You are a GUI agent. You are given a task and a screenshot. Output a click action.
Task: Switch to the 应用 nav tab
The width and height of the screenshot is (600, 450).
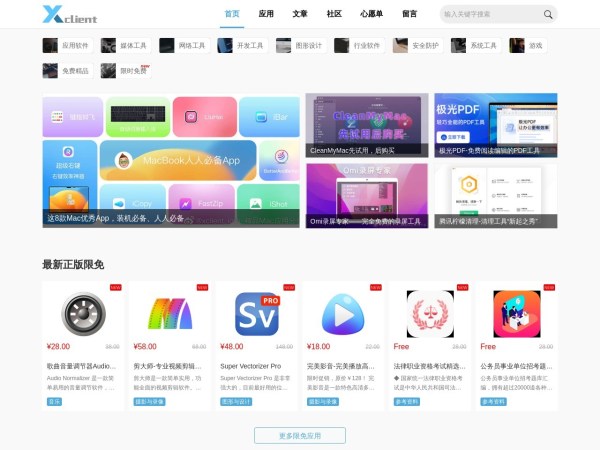pos(266,14)
